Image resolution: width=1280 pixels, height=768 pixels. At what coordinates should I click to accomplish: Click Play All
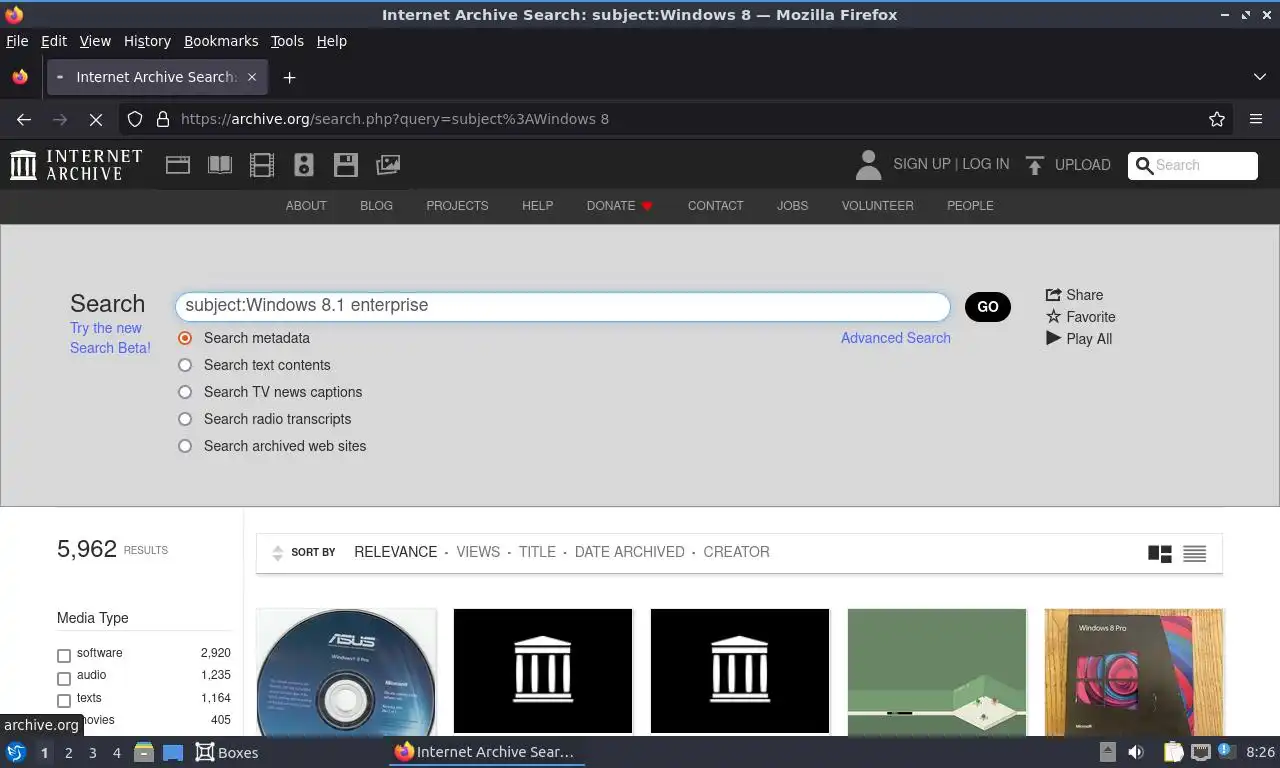(1079, 339)
